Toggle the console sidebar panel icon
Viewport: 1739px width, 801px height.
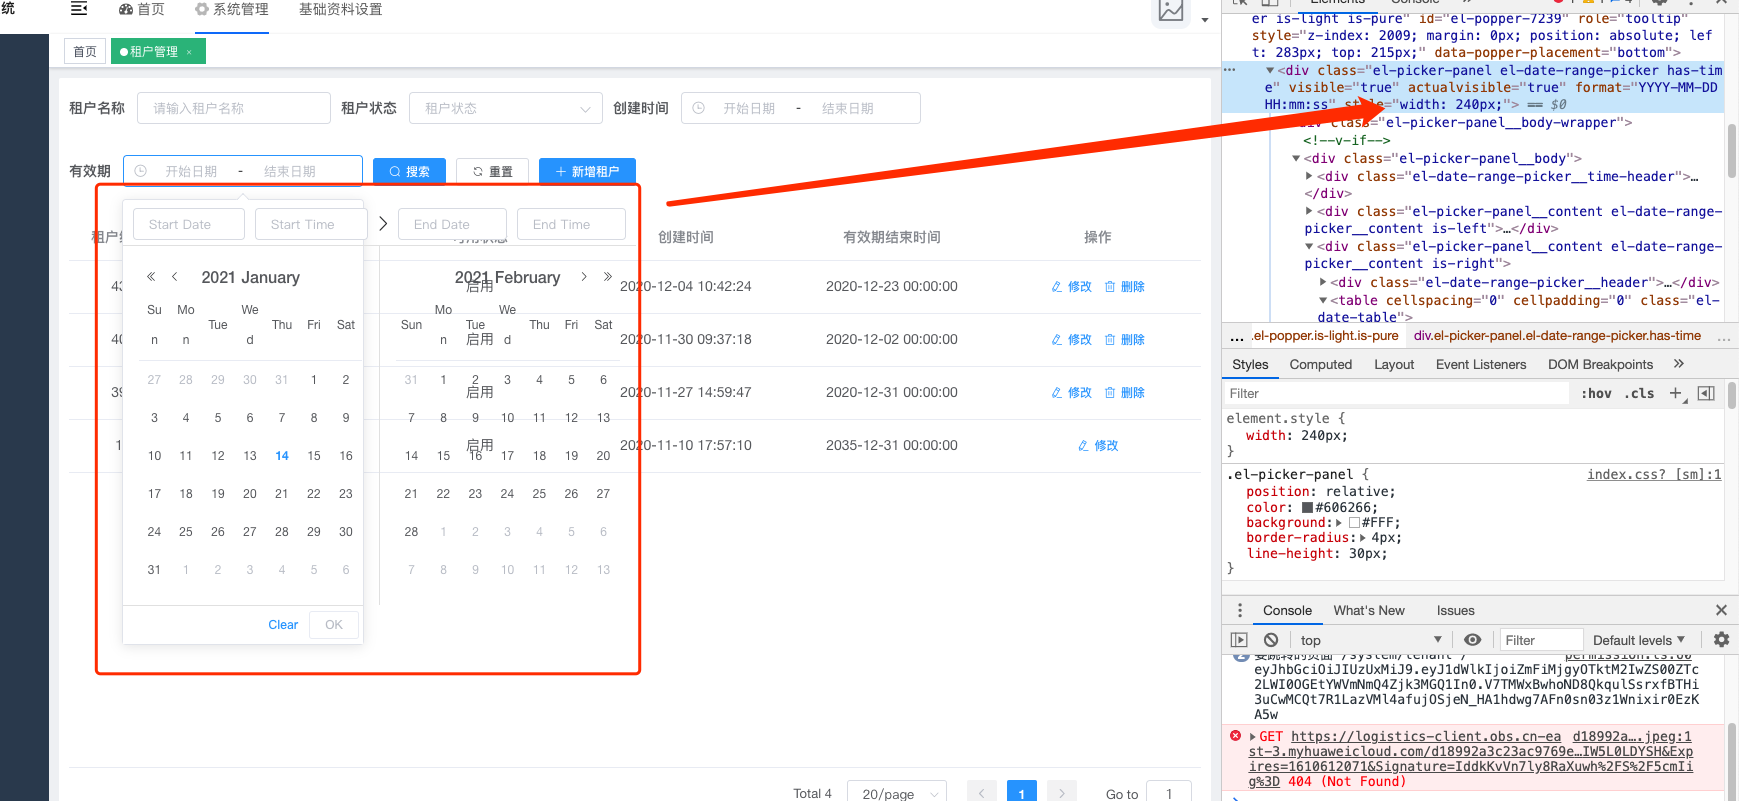[x=1239, y=640]
